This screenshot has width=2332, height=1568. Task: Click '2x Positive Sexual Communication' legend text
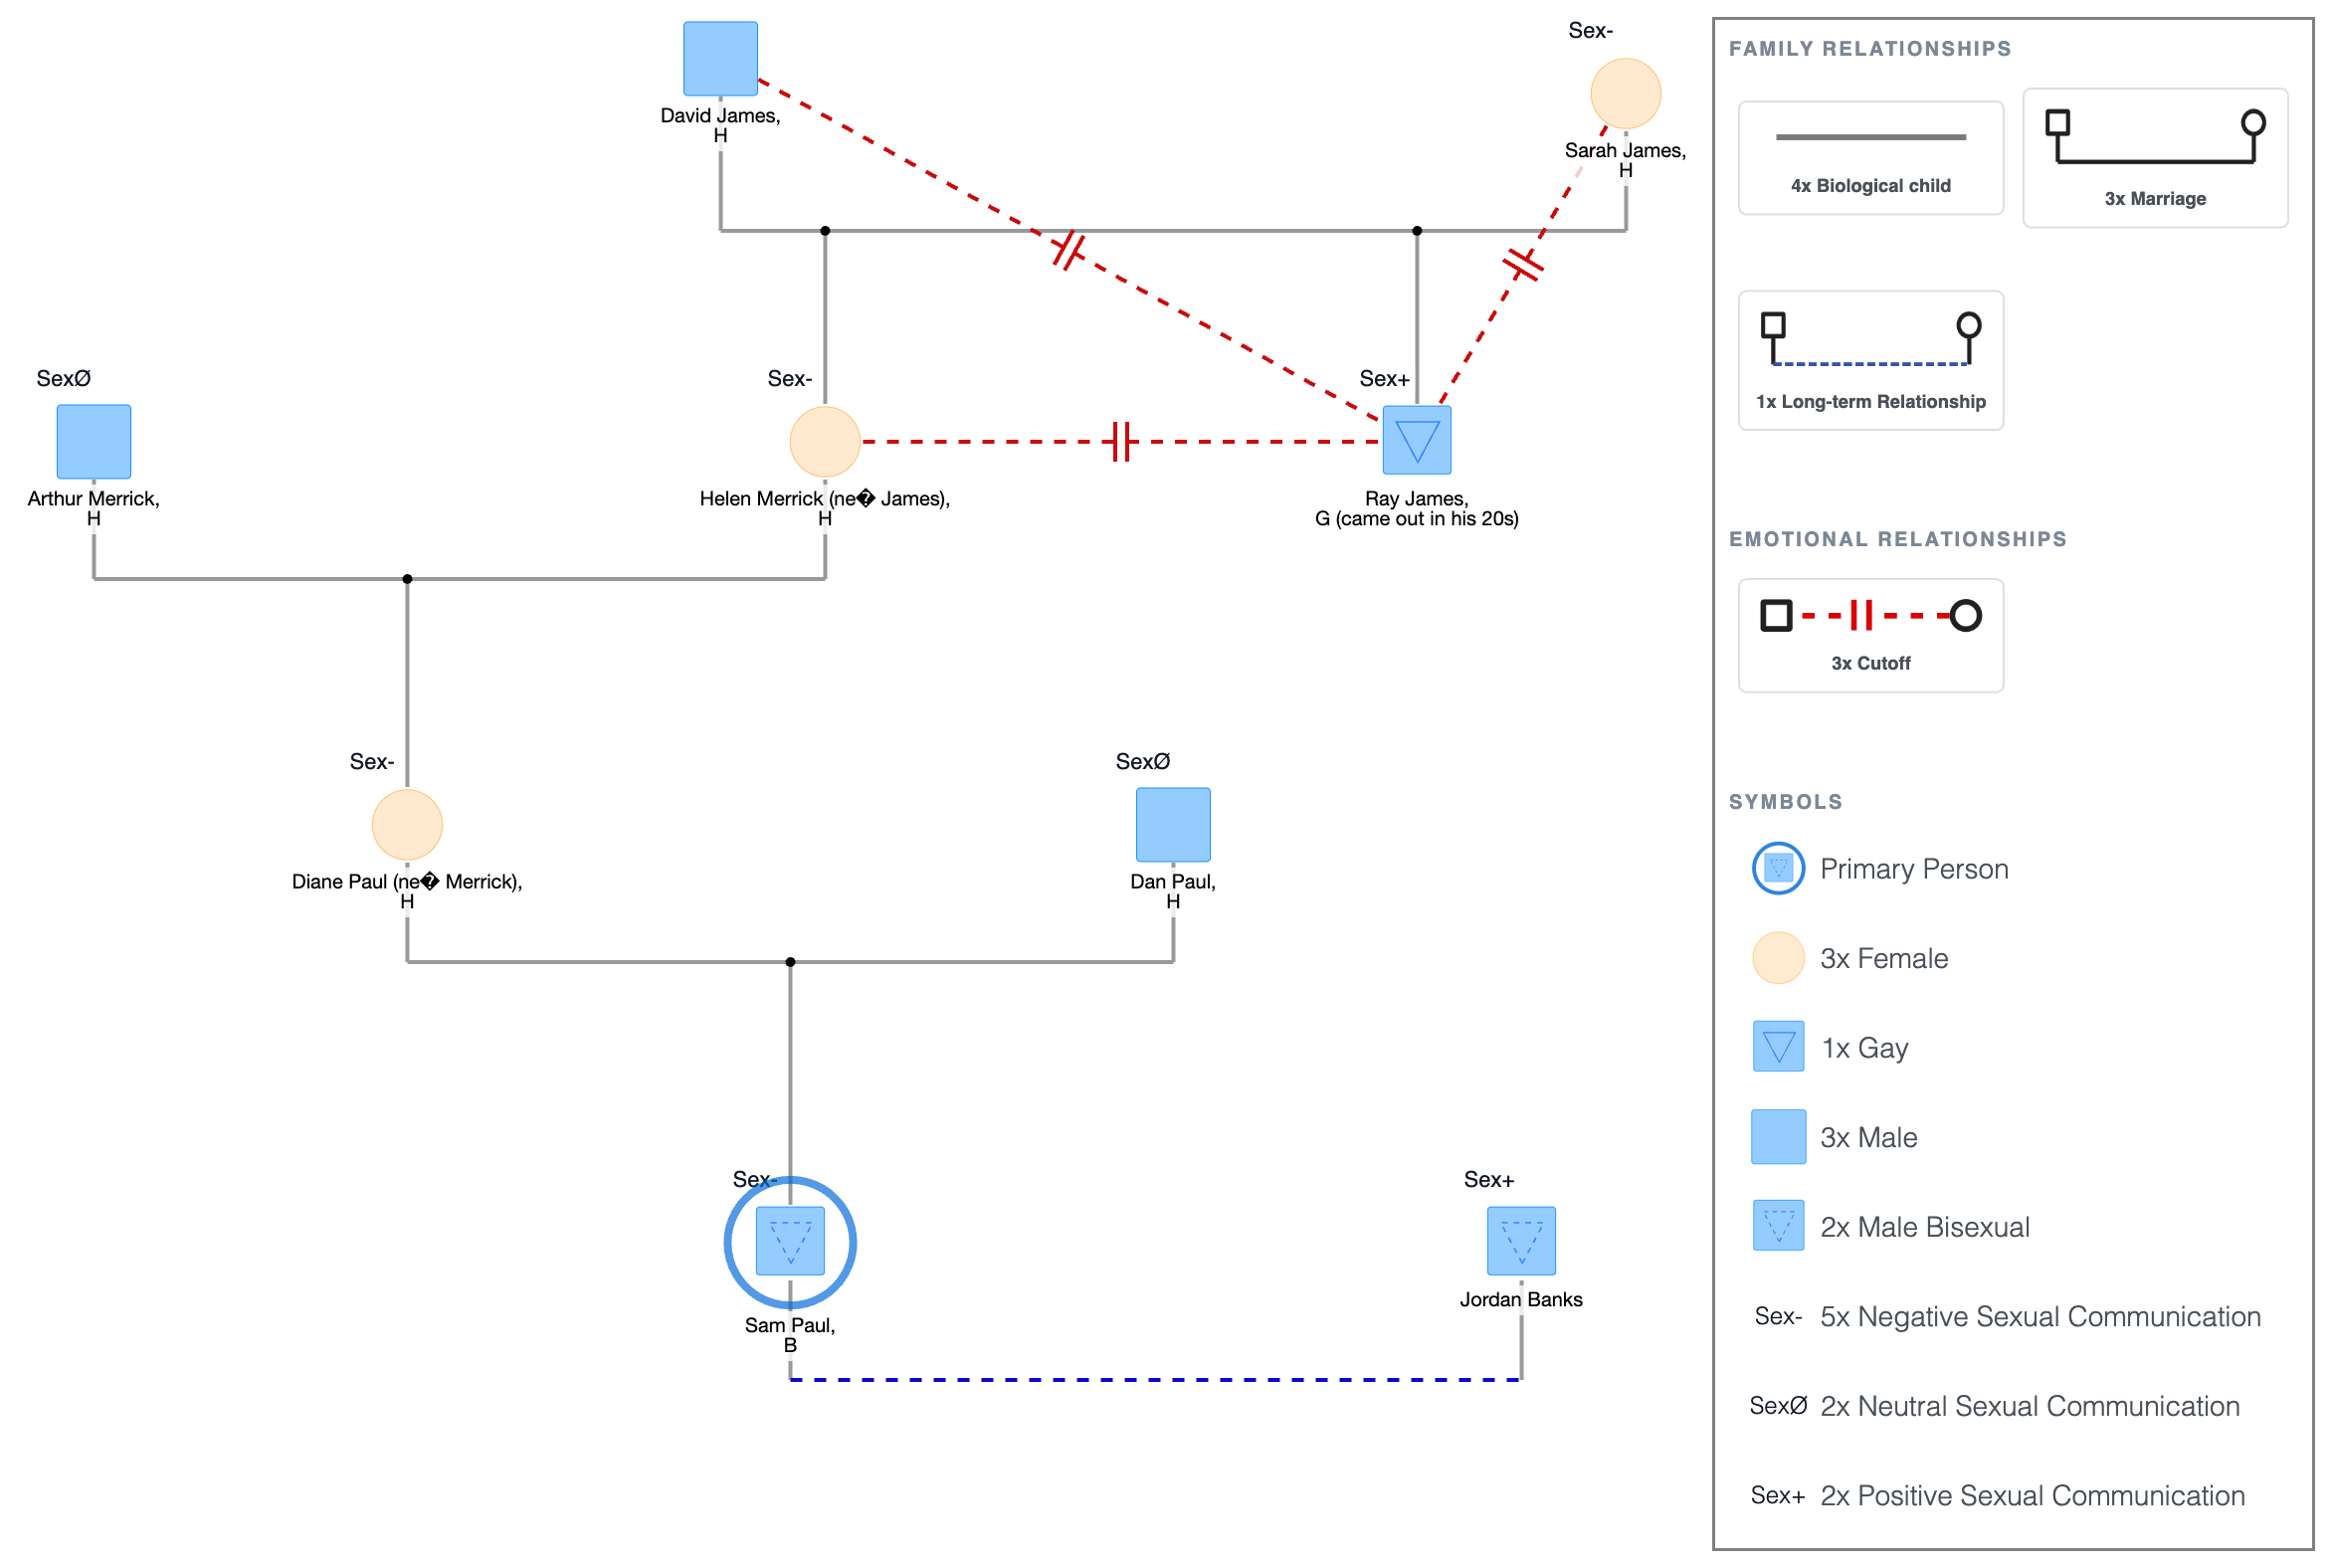pyautogui.click(x=2032, y=1495)
